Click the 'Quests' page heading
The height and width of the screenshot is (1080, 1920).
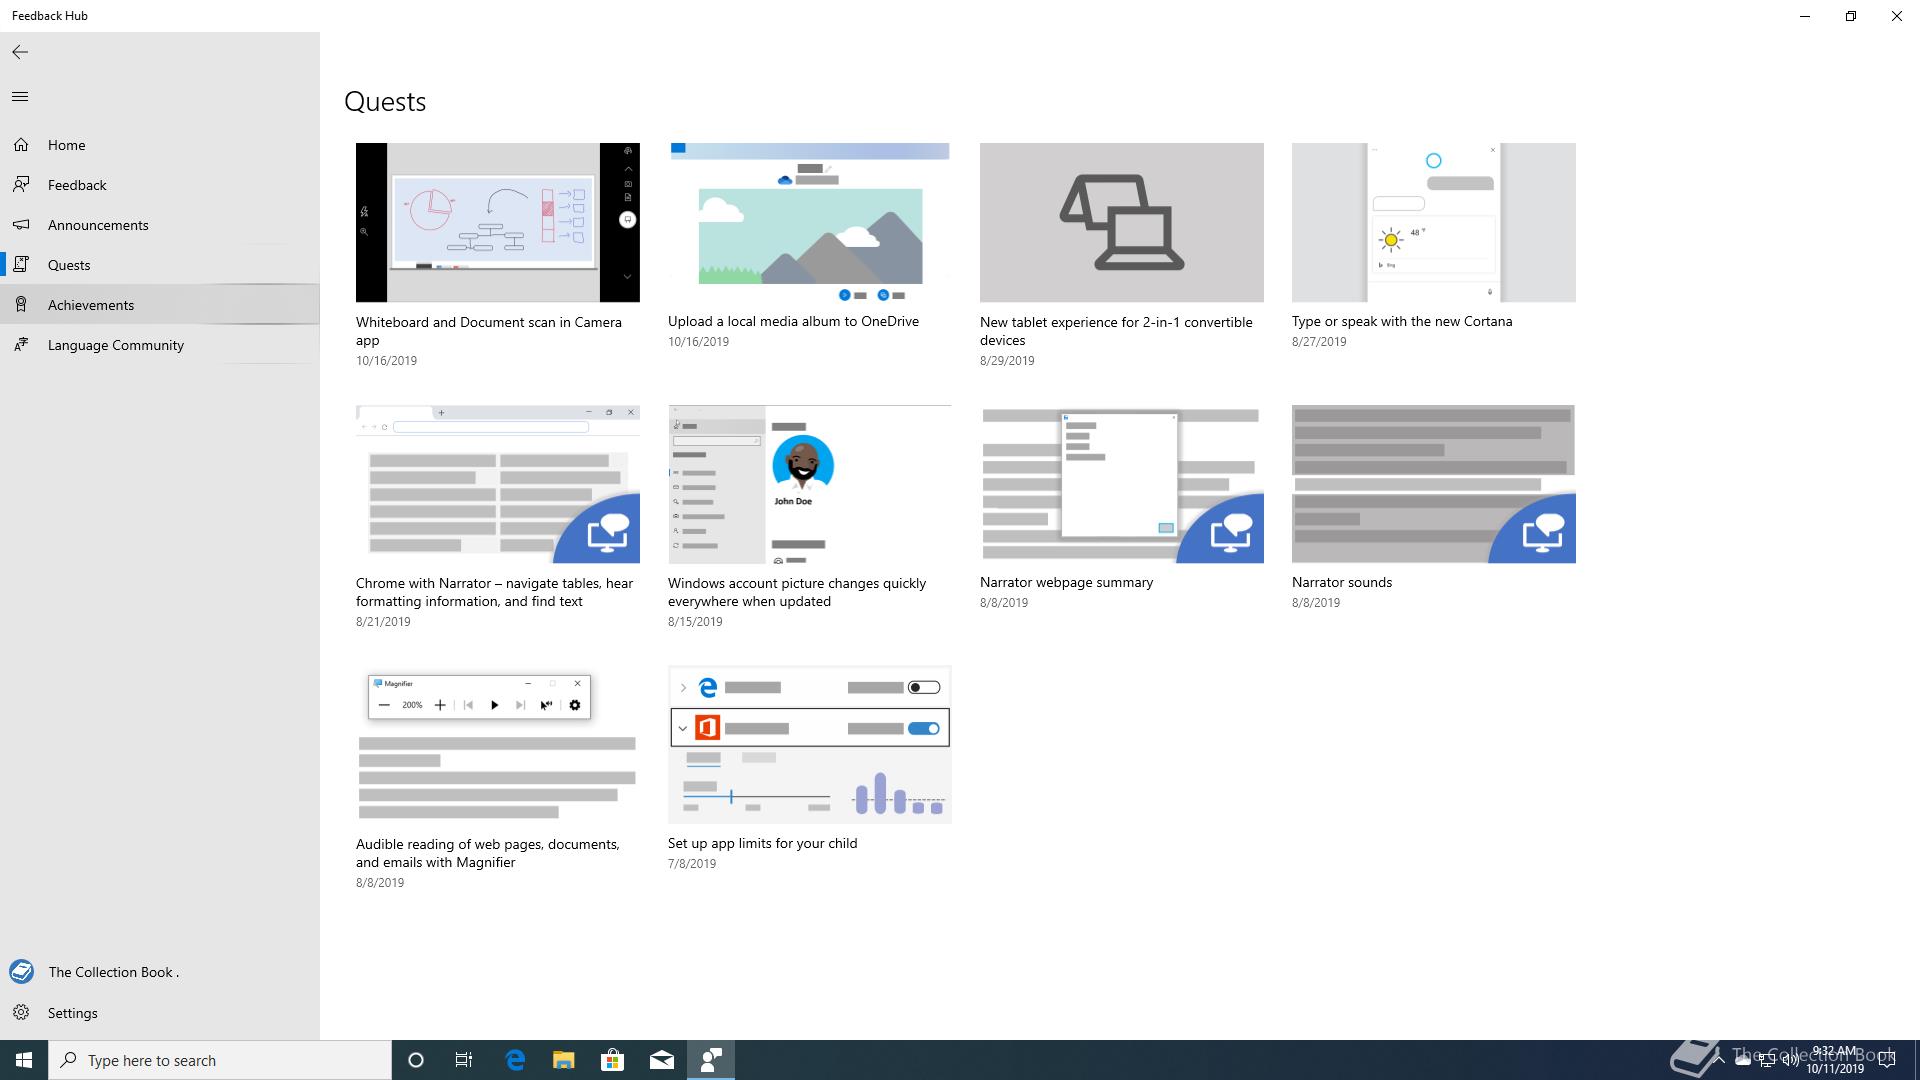coord(385,102)
